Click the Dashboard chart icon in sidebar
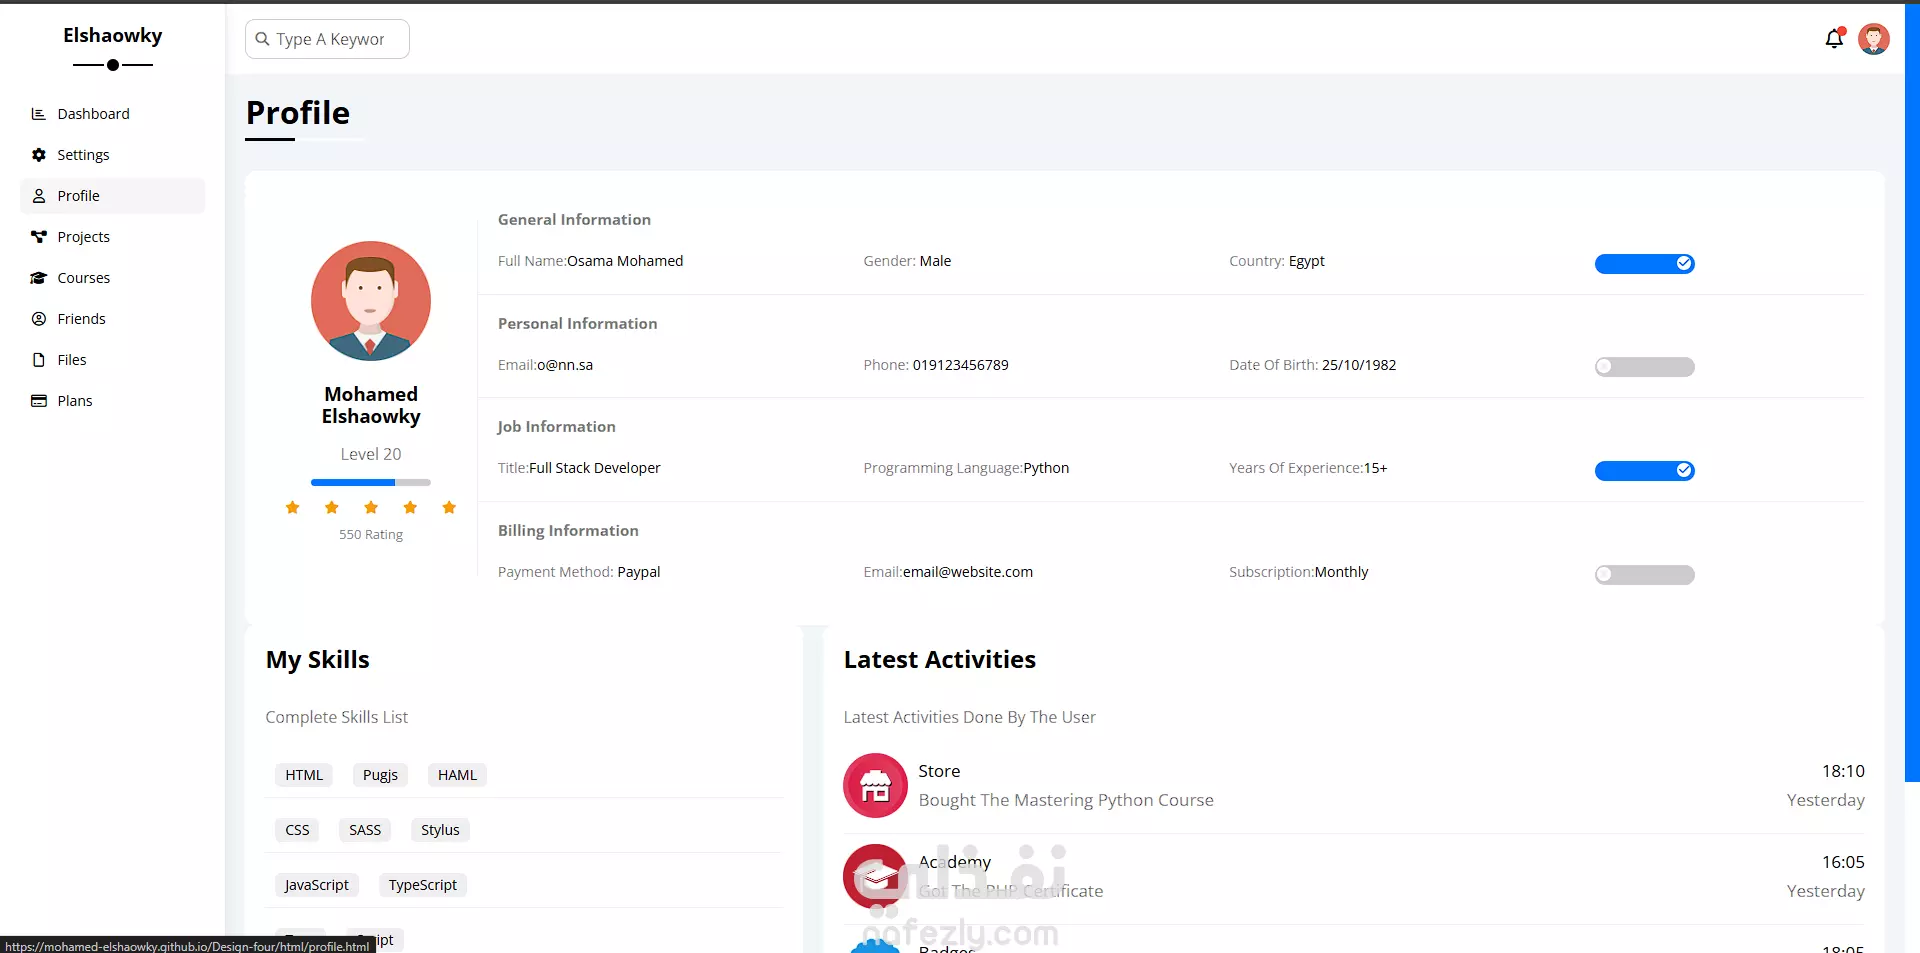 pyautogui.click(x=39, y=114)
